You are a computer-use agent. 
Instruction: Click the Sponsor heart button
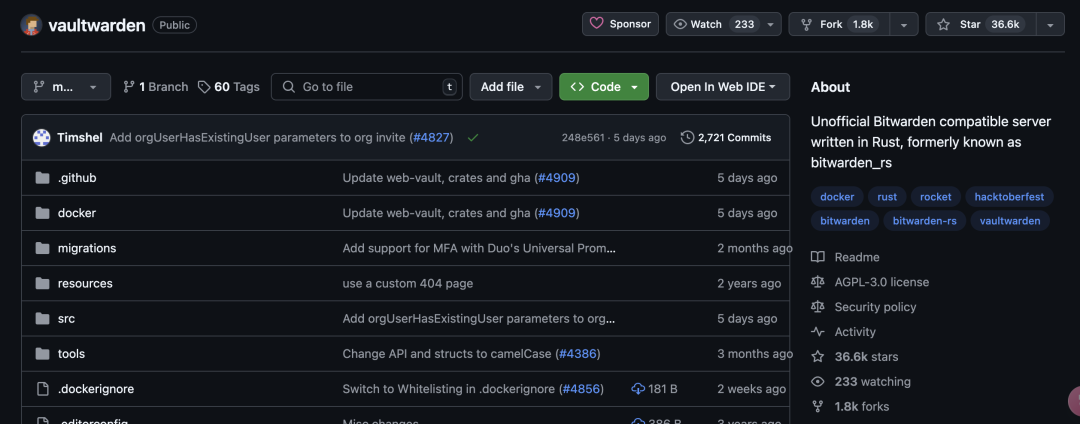coord(621,24)
